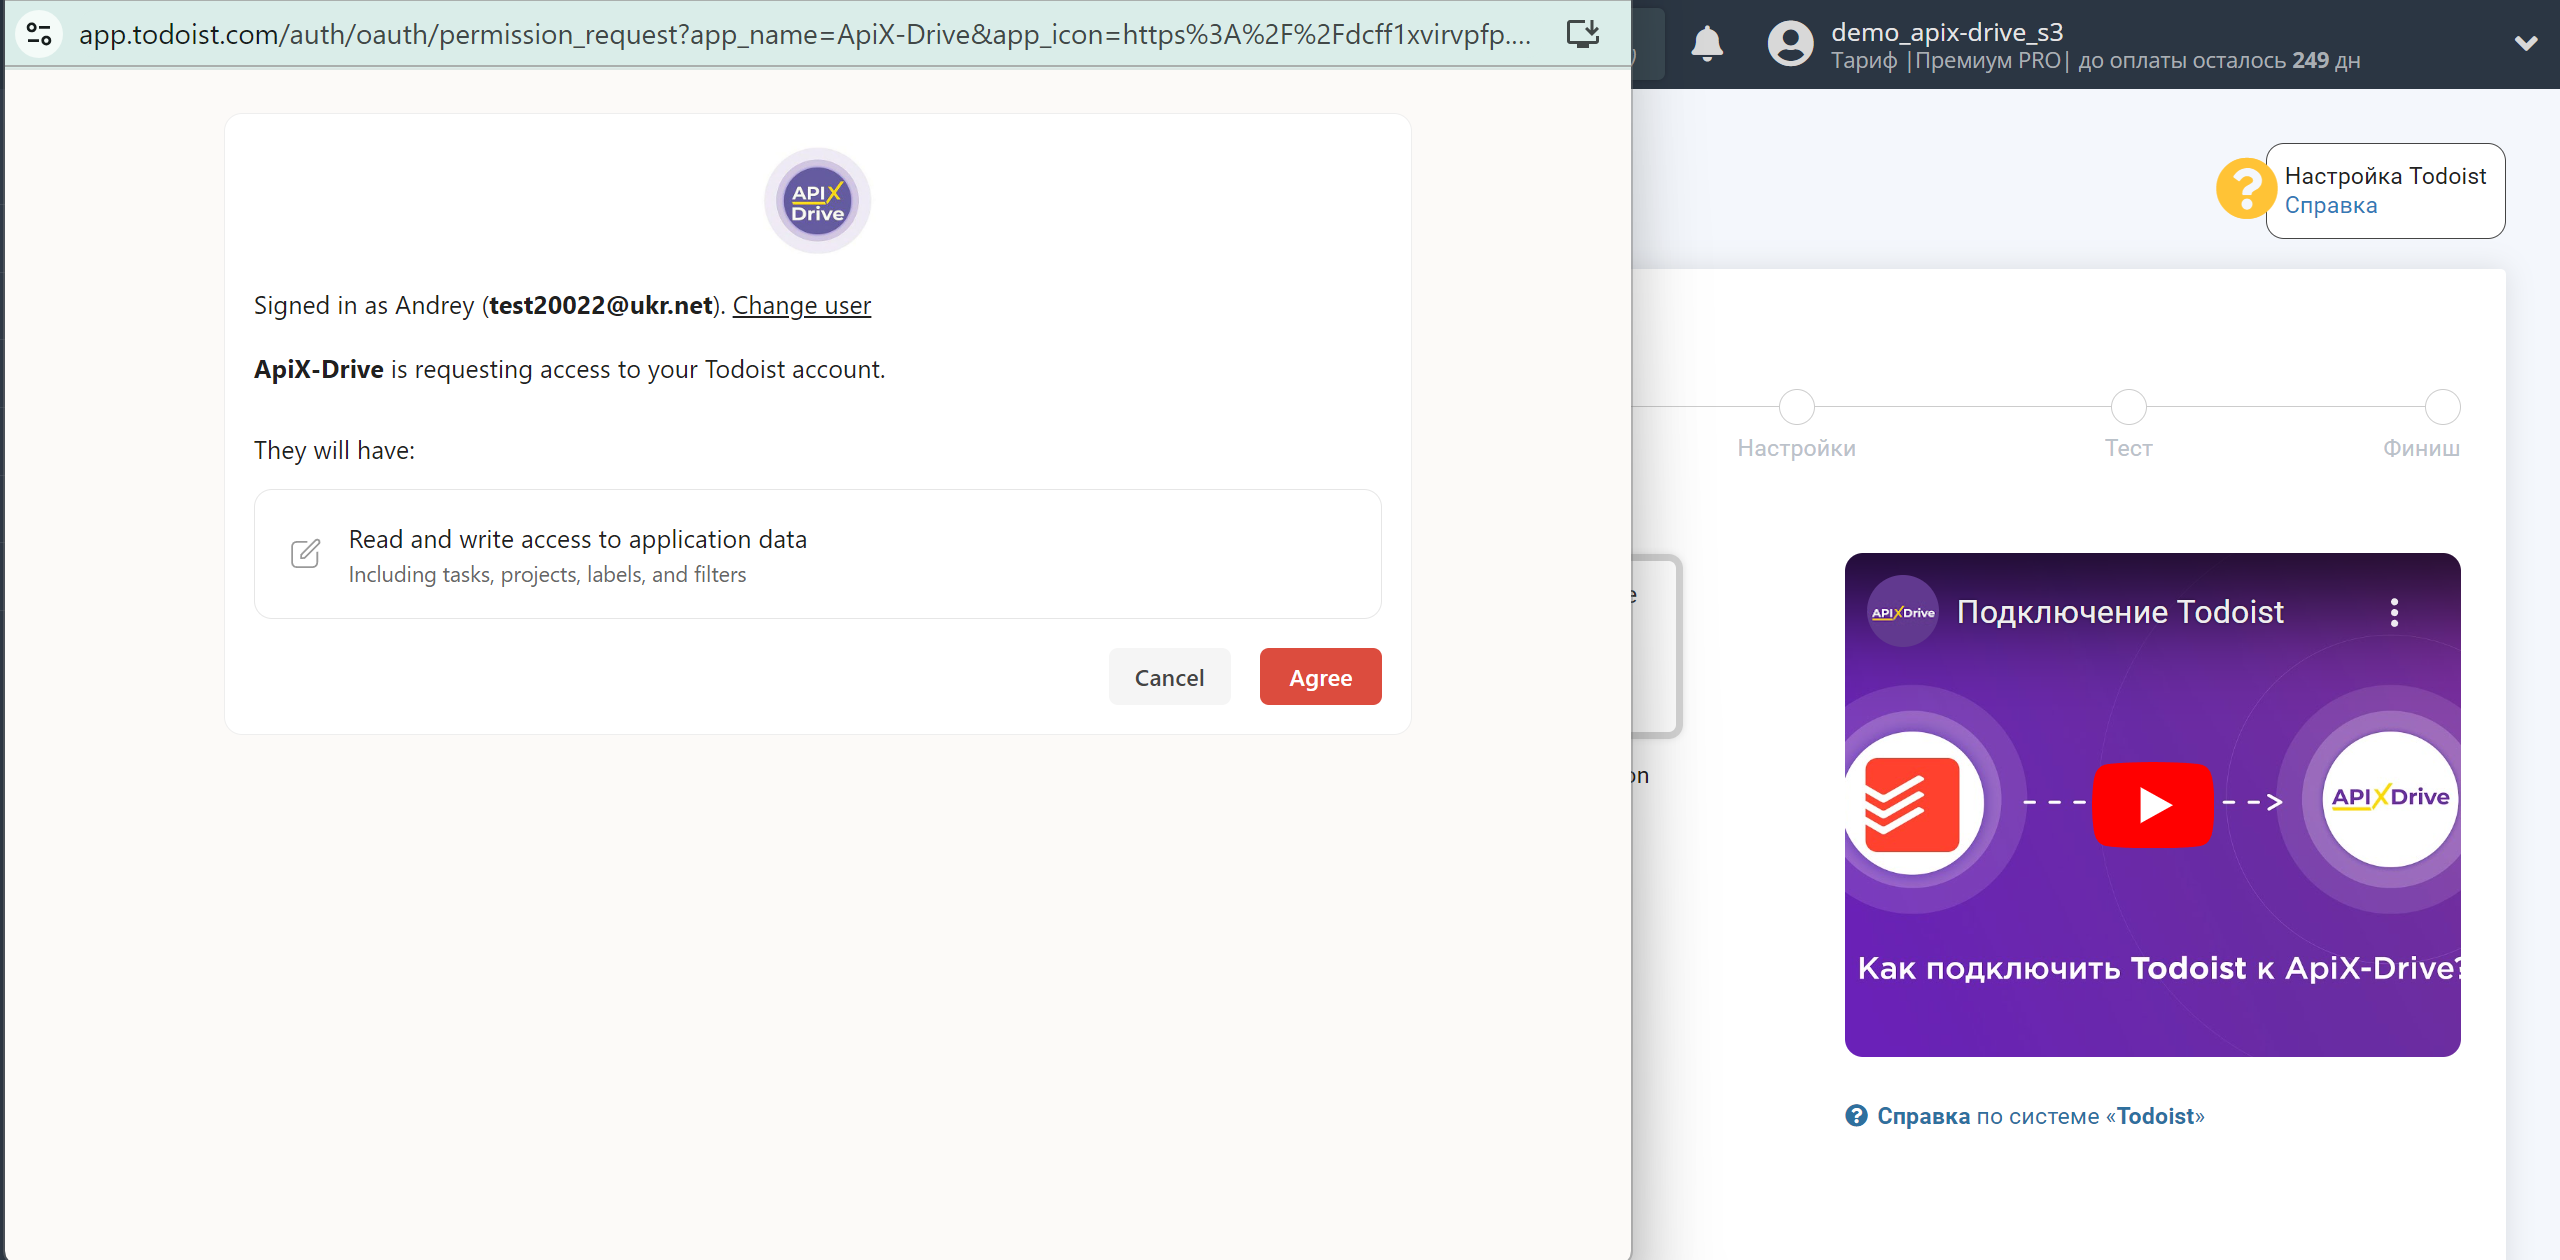Open Справка по системе Todoist link
Viewport: 2560px width, 1260px height.
click(x=2040, y=1116)
